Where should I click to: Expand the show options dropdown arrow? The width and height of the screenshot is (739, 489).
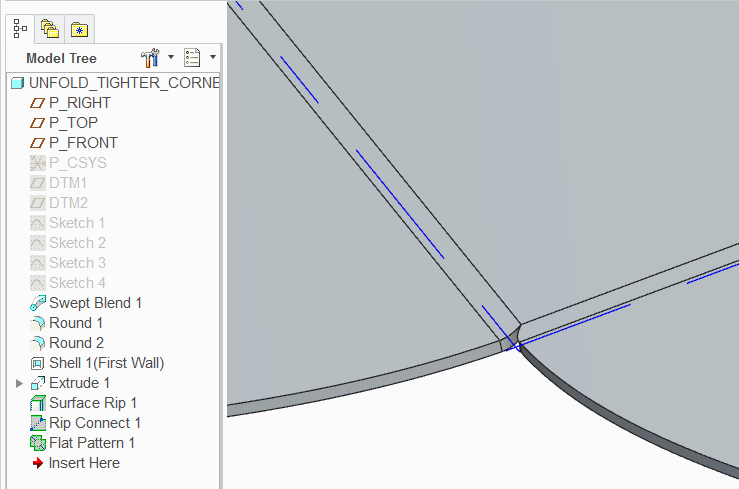point(213,57)
